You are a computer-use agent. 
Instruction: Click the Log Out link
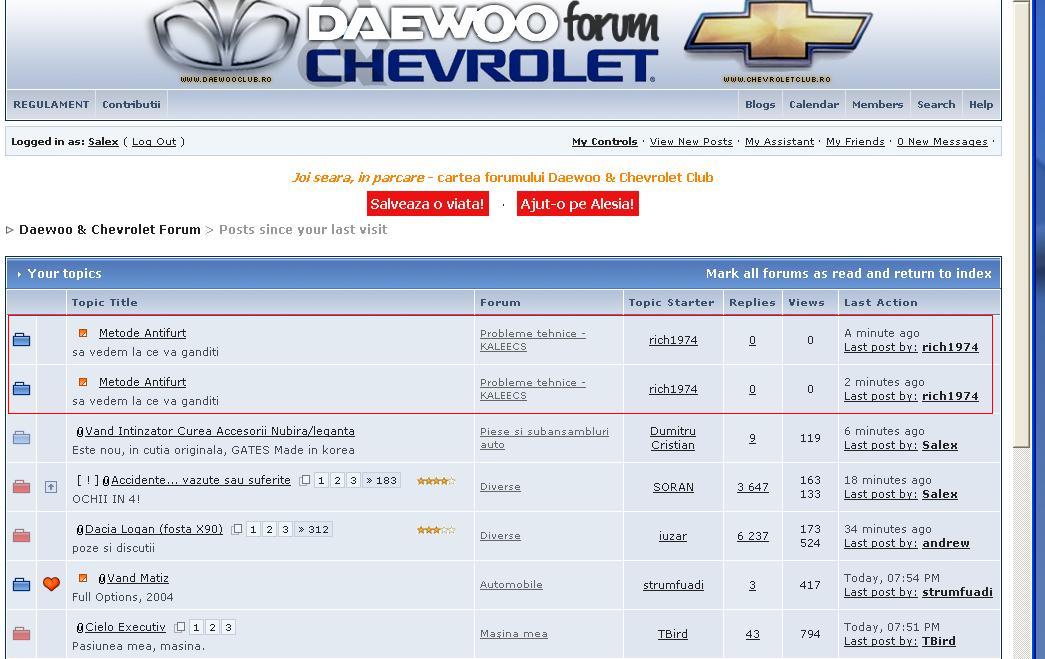tap(154, 142)
